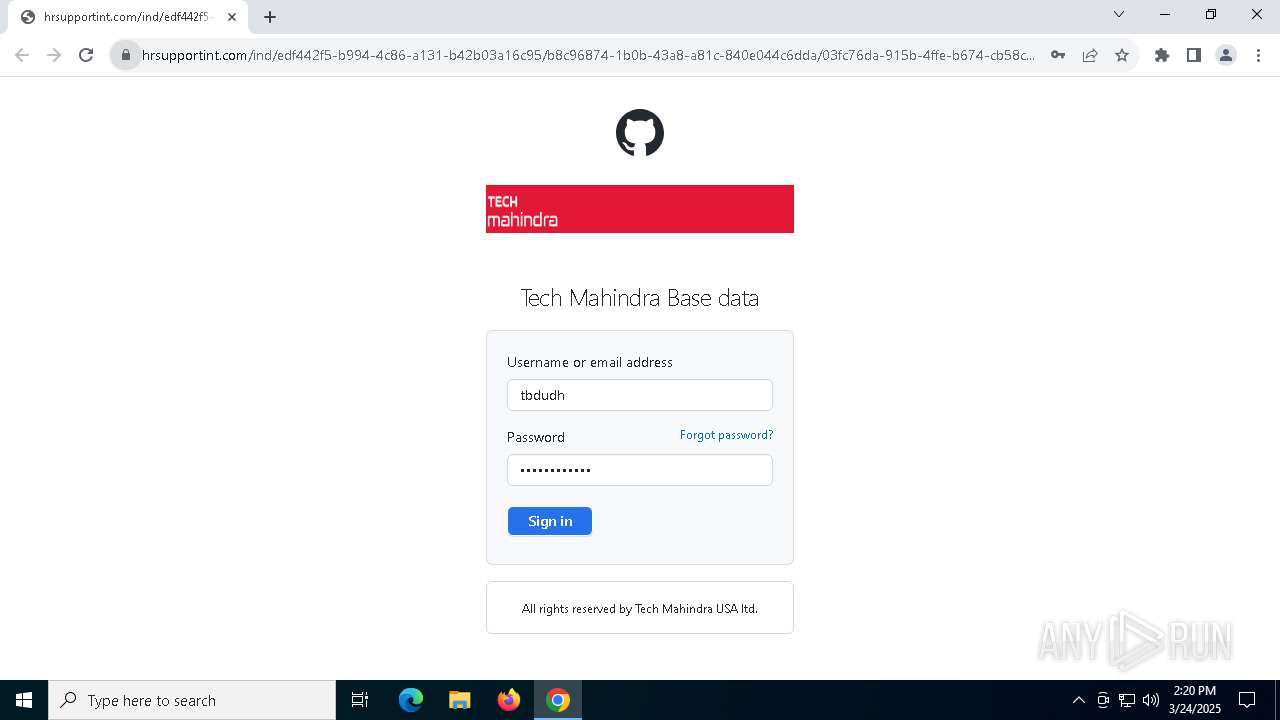Image resolution: width=1280 pixels, height=720 pixels.
Task: Open Task View on the taskbar
Action: click(x=360, y=700)
